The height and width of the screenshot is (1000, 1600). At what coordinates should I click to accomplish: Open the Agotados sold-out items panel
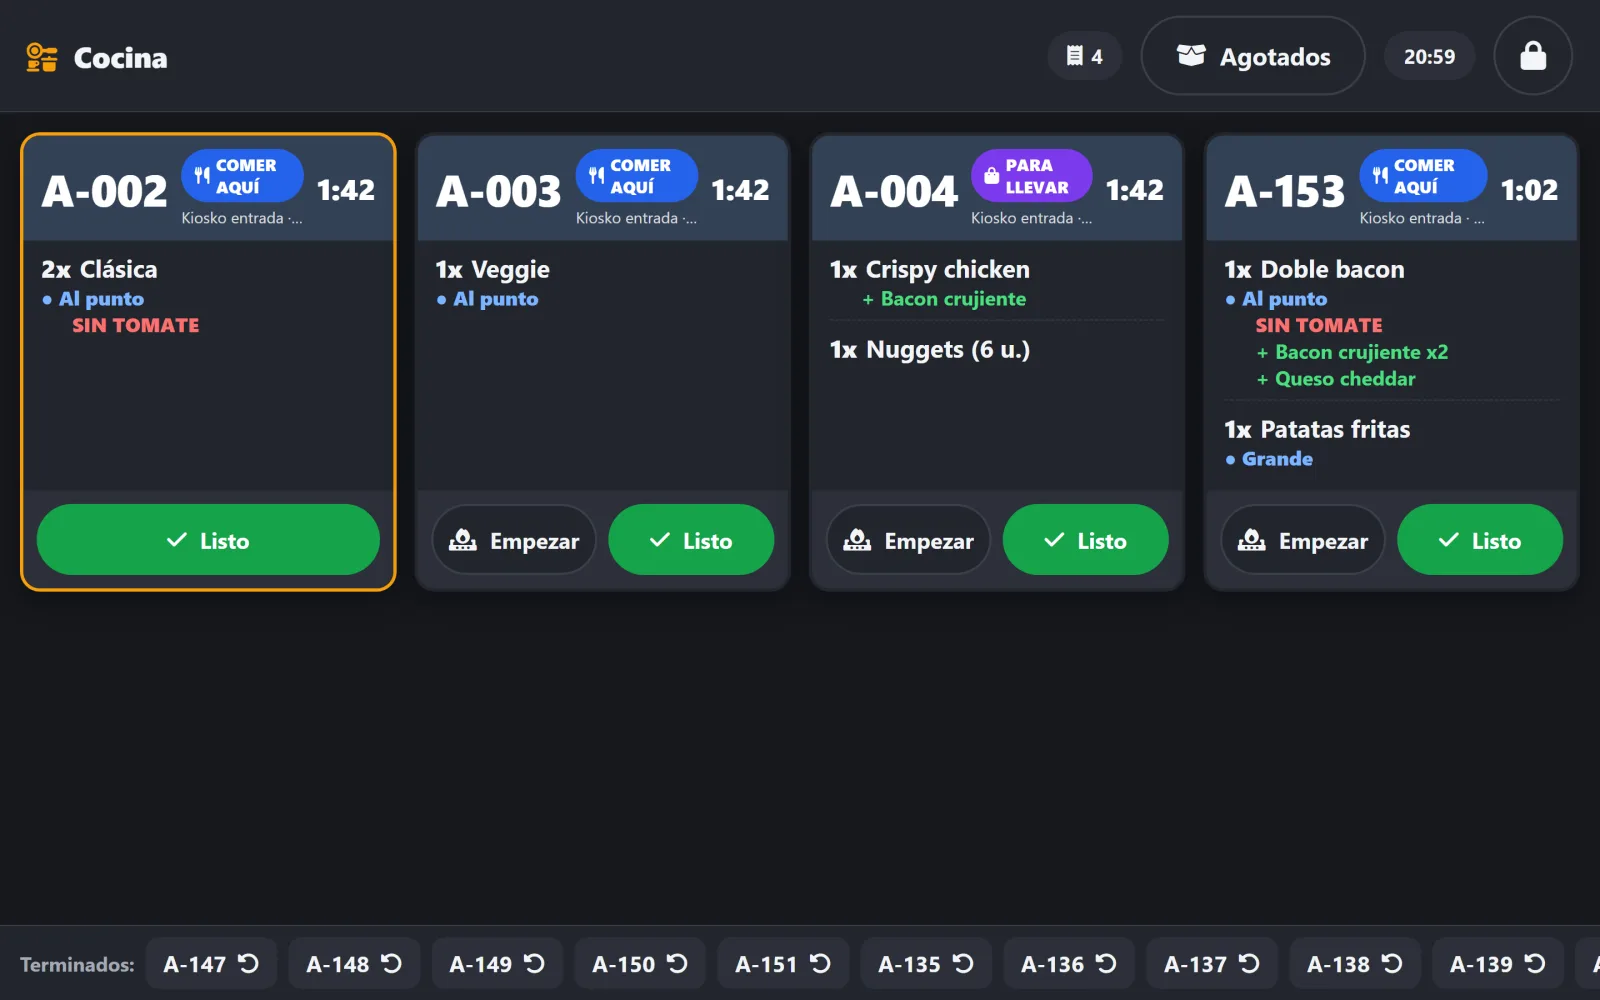(1253, 57)
